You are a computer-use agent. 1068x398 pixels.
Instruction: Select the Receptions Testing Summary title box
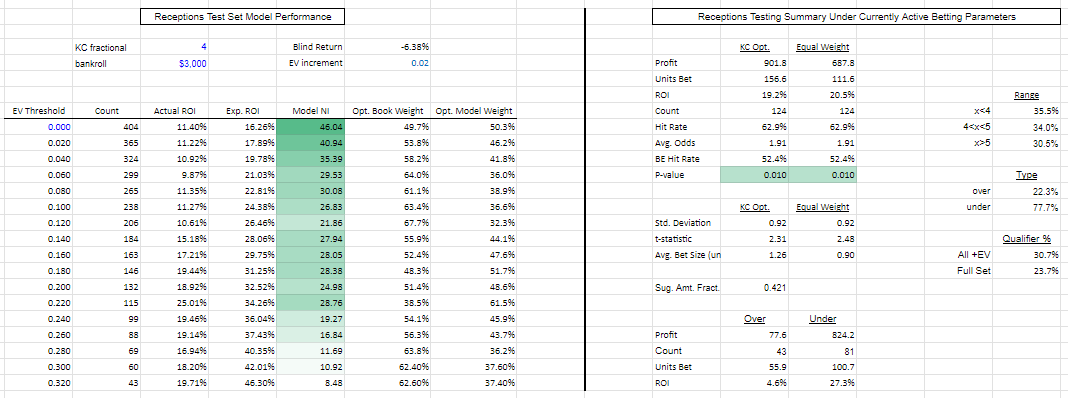click(856, 17)
